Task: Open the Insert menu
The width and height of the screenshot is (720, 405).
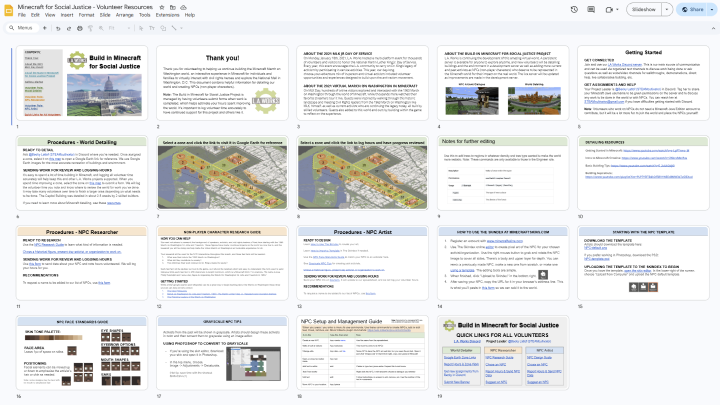Action: [67, 15]
